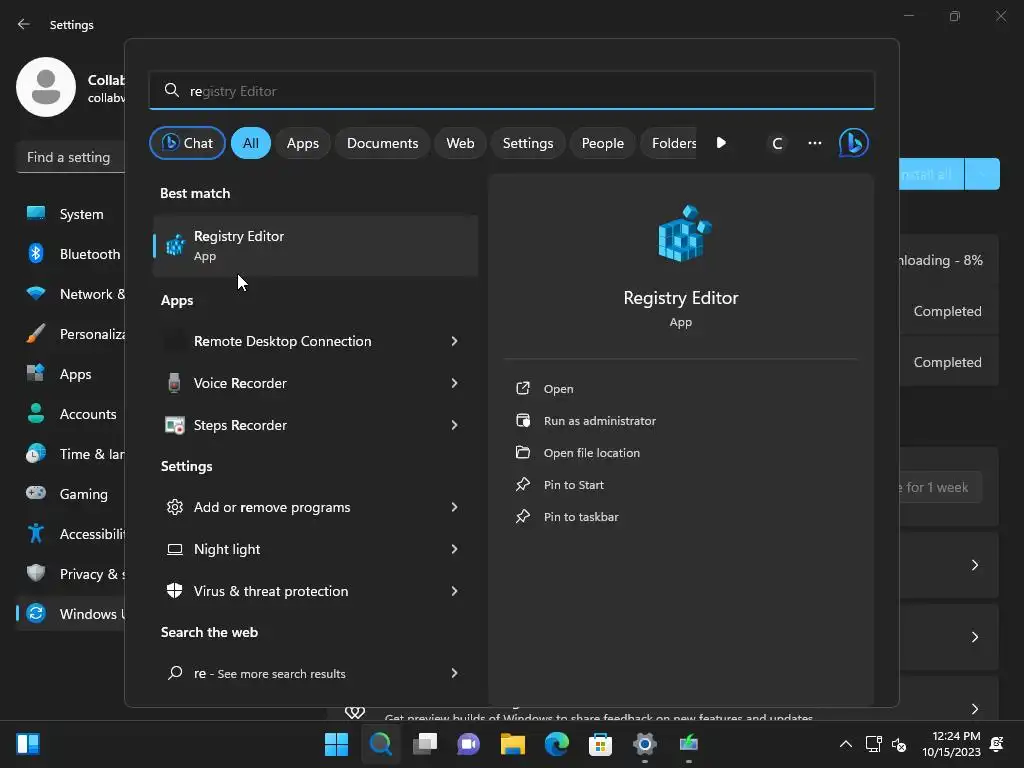Click Run as administrator shield icon

[x=522, y=421]
